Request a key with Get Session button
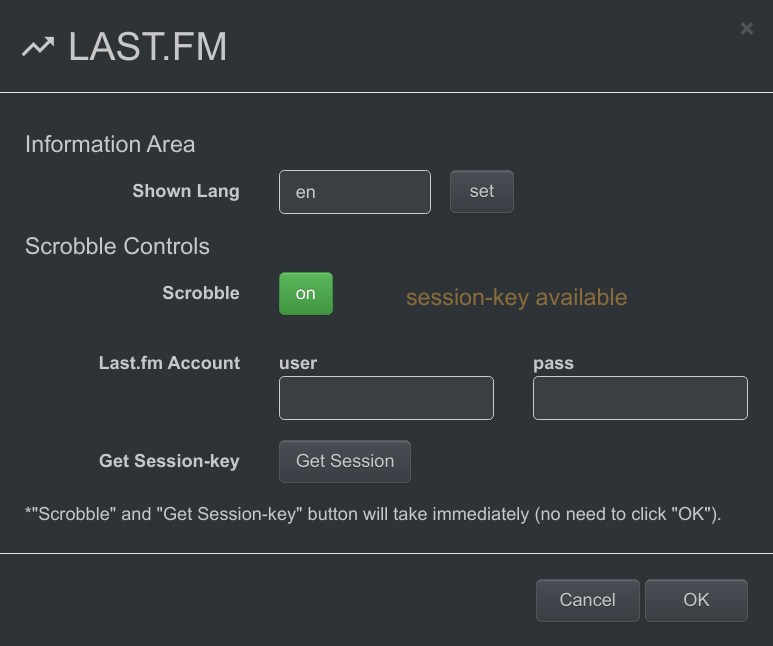This screenshot has height=646, width=773. (x=345, y=461)
